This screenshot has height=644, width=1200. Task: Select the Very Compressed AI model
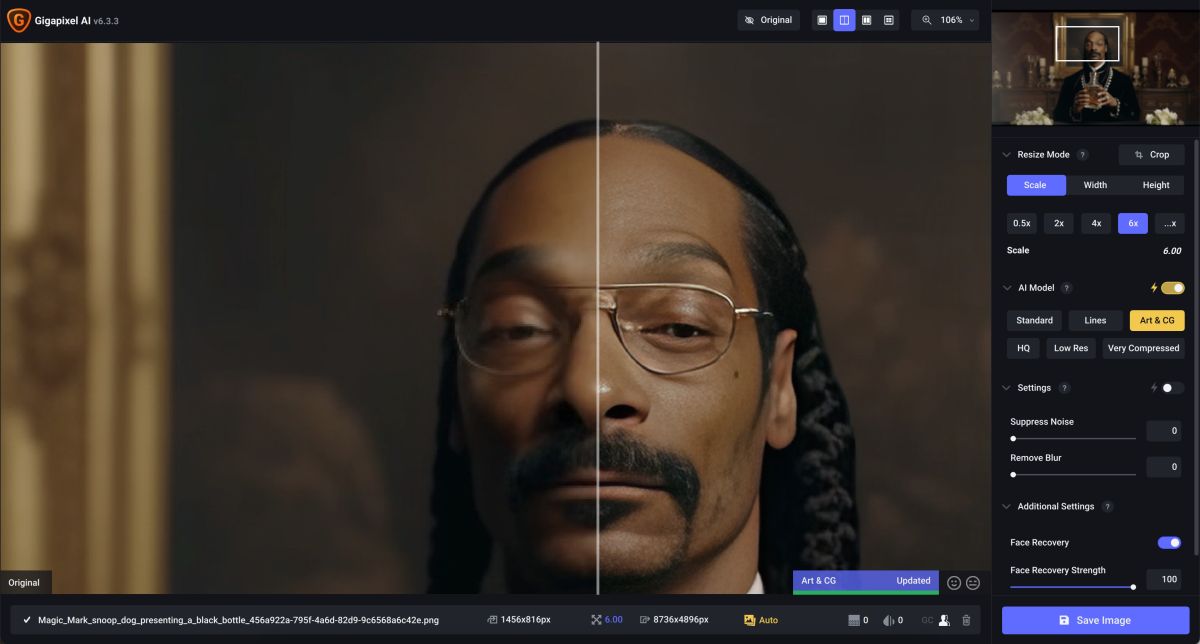click(x=1144, y=349)
